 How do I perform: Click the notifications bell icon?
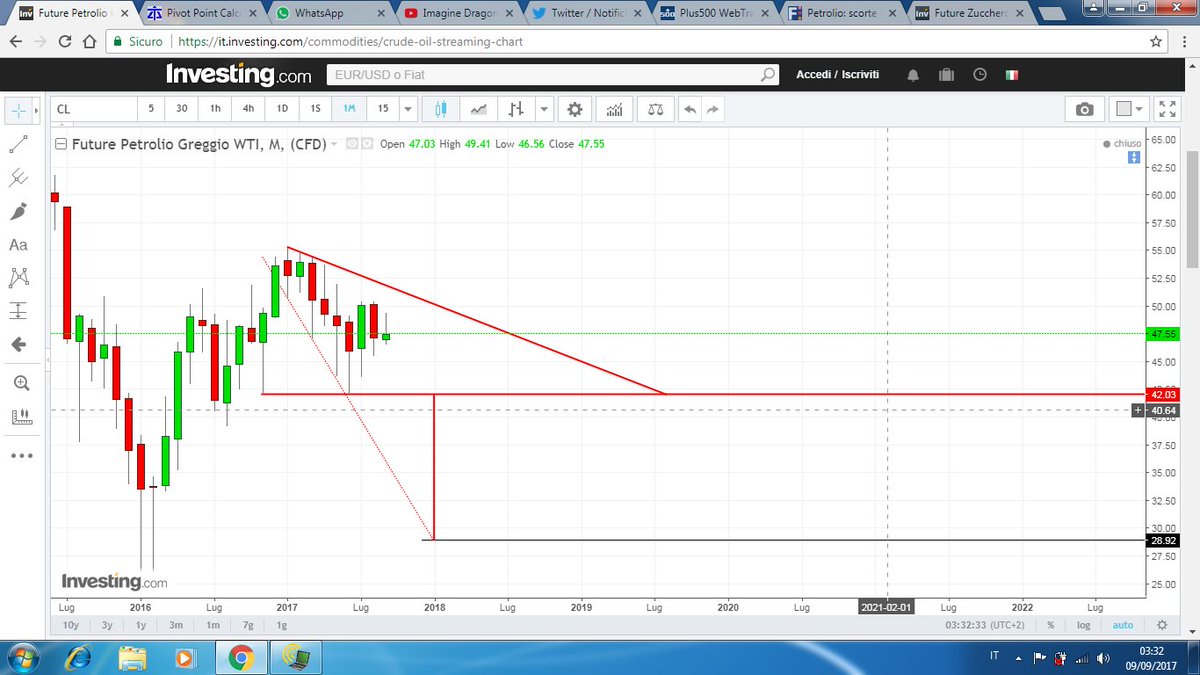pos(913,75)
